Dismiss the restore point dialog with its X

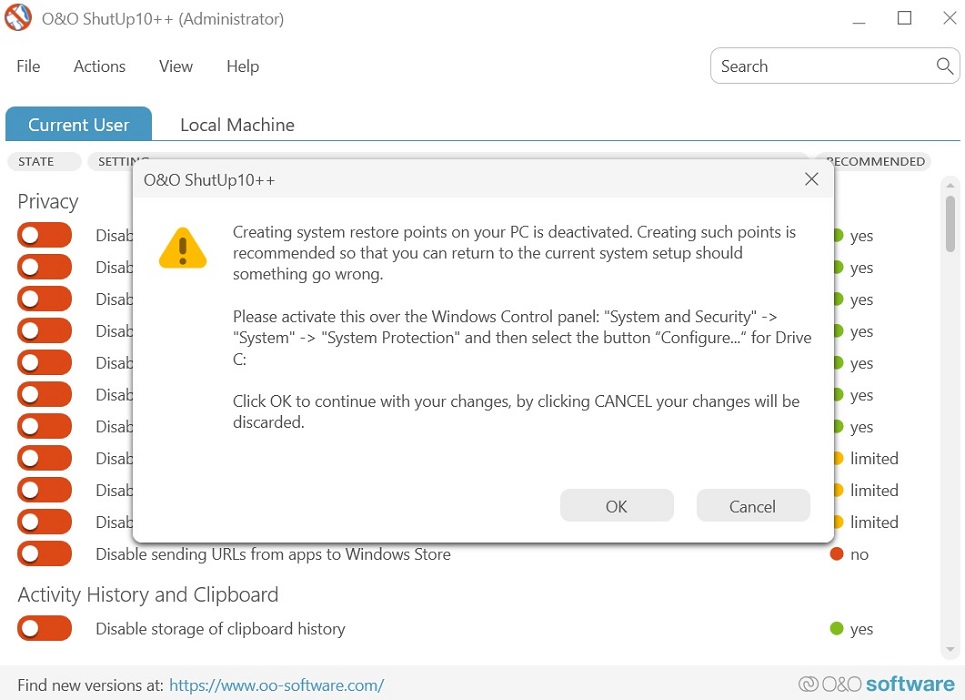click(x=811, y=179)
